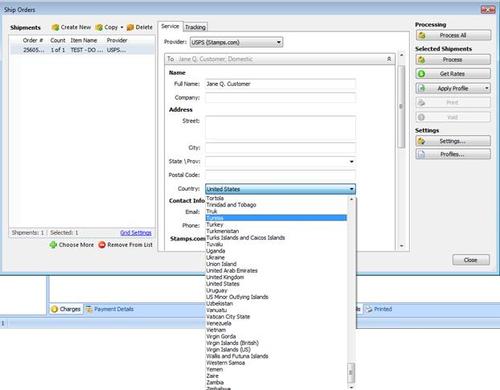Collapse the To: Jane Q. Customer section
This screenshot has width=500, height=390.
point(389,59)
